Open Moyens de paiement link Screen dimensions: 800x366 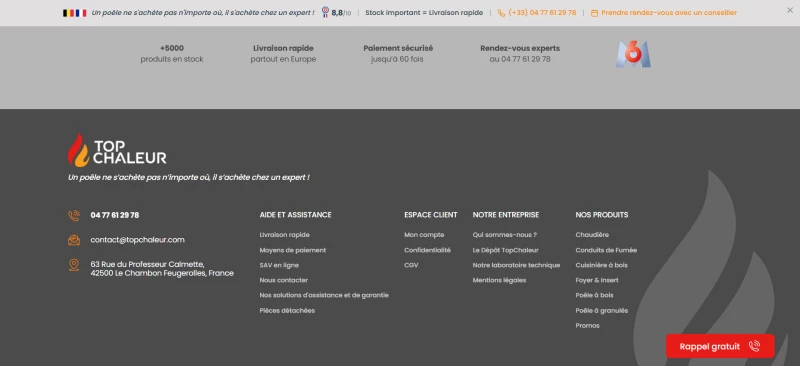(x=292, y=251)
